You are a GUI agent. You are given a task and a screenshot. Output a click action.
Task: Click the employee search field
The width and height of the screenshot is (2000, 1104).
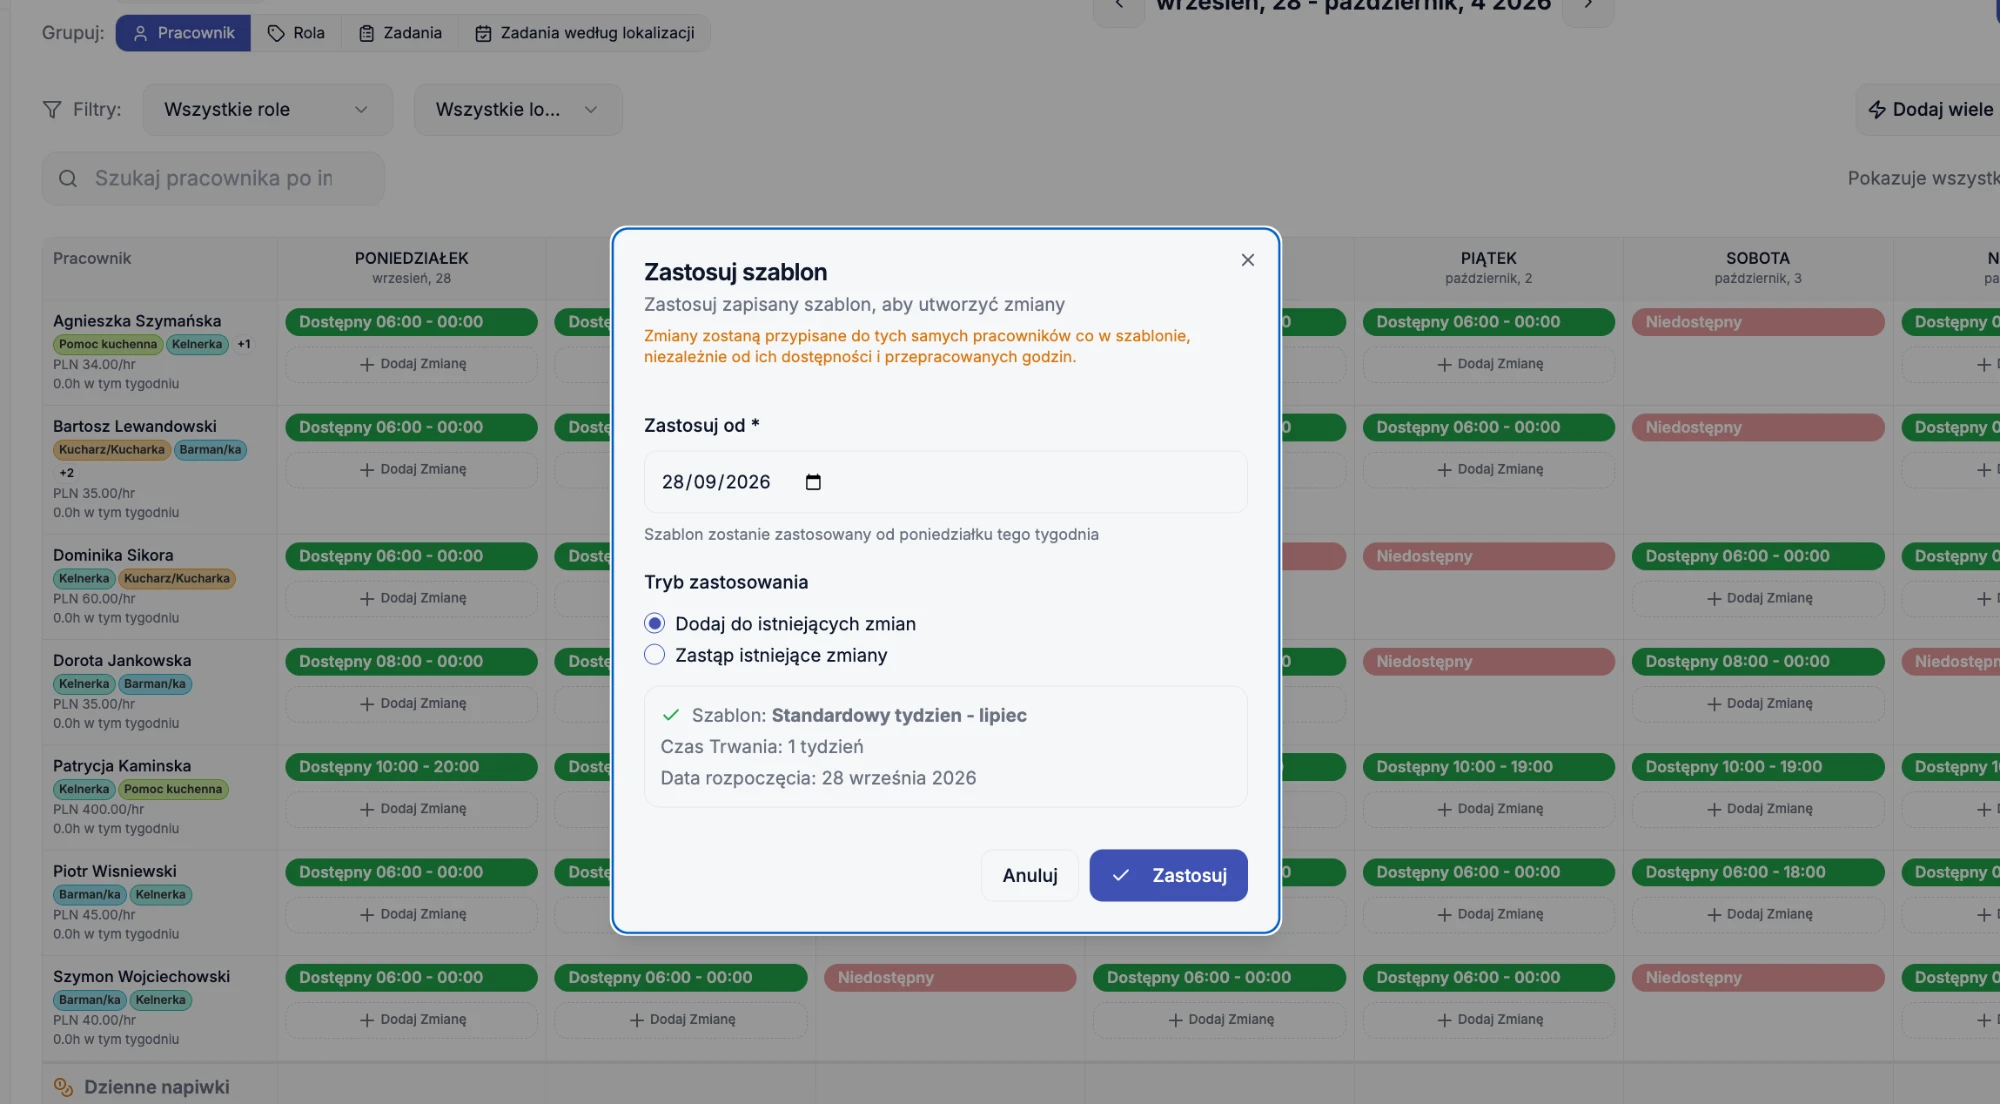tap(213, 178)
